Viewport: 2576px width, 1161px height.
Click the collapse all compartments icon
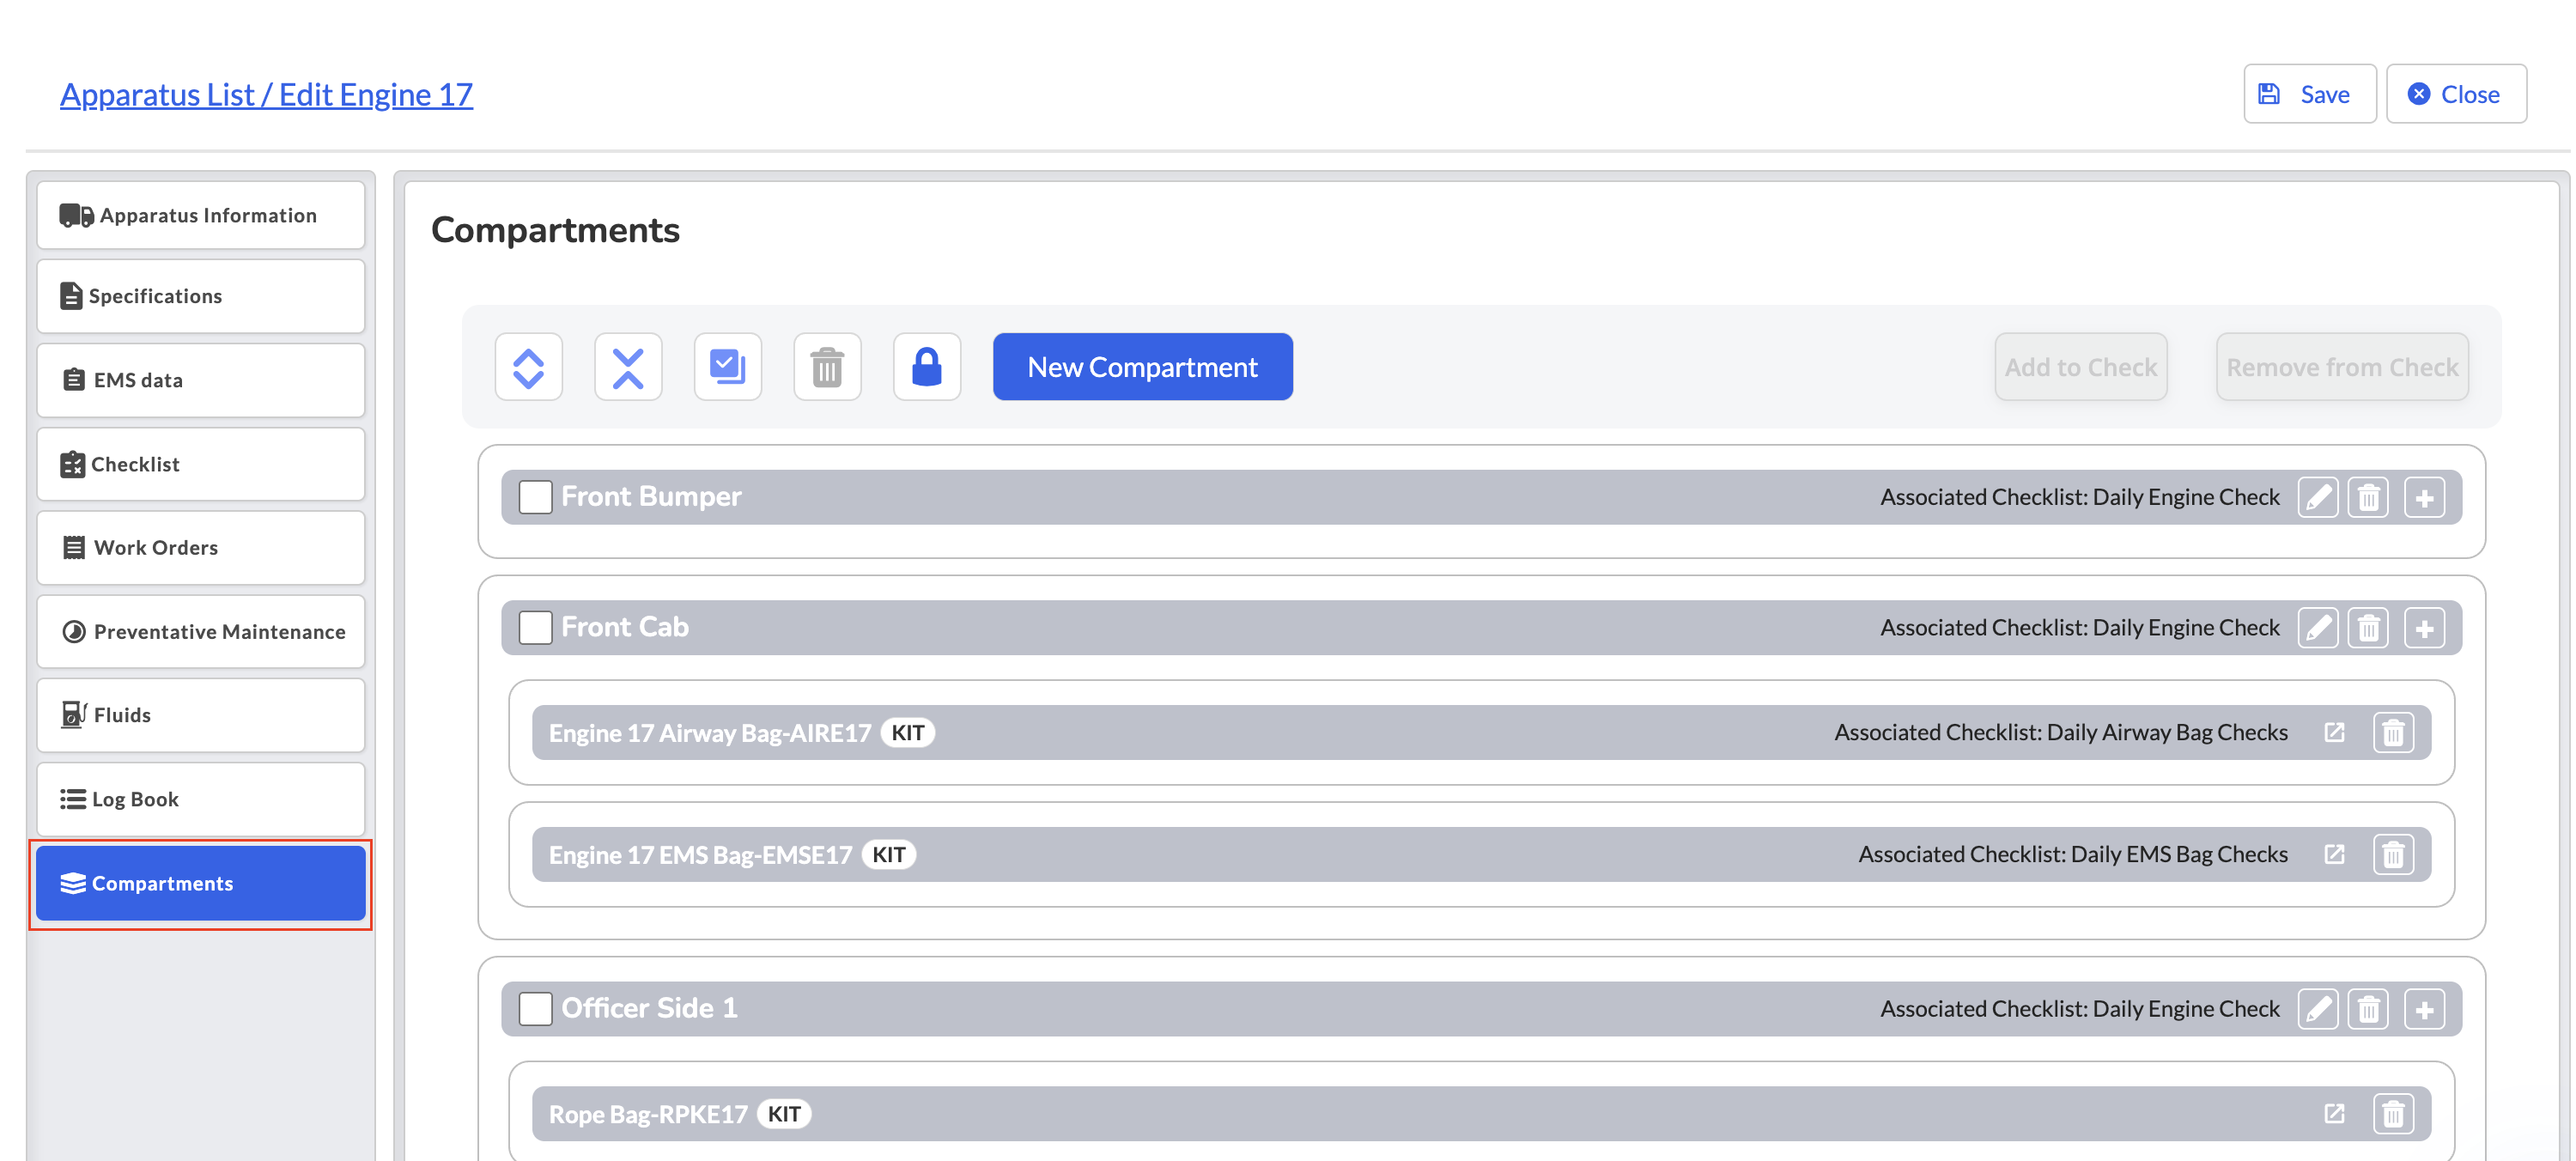click(628, 367)
